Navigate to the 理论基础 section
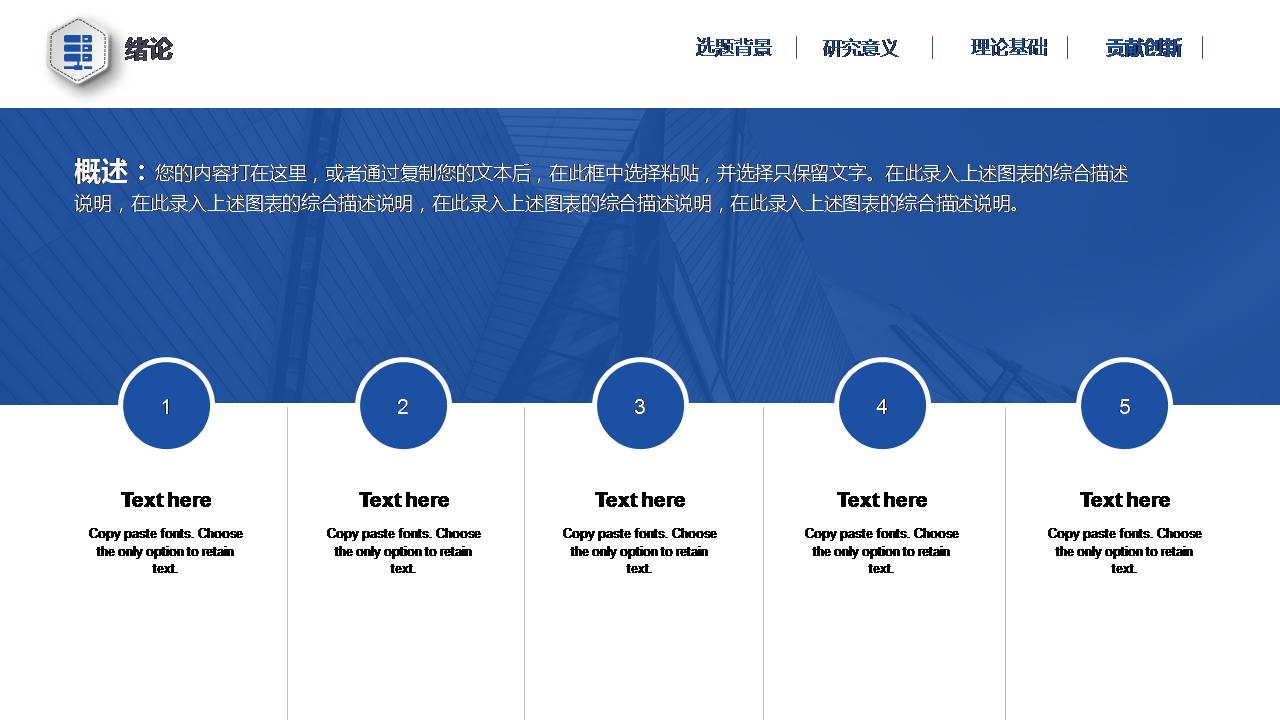Viewport: 1280px width, 720px height. 1007,46
